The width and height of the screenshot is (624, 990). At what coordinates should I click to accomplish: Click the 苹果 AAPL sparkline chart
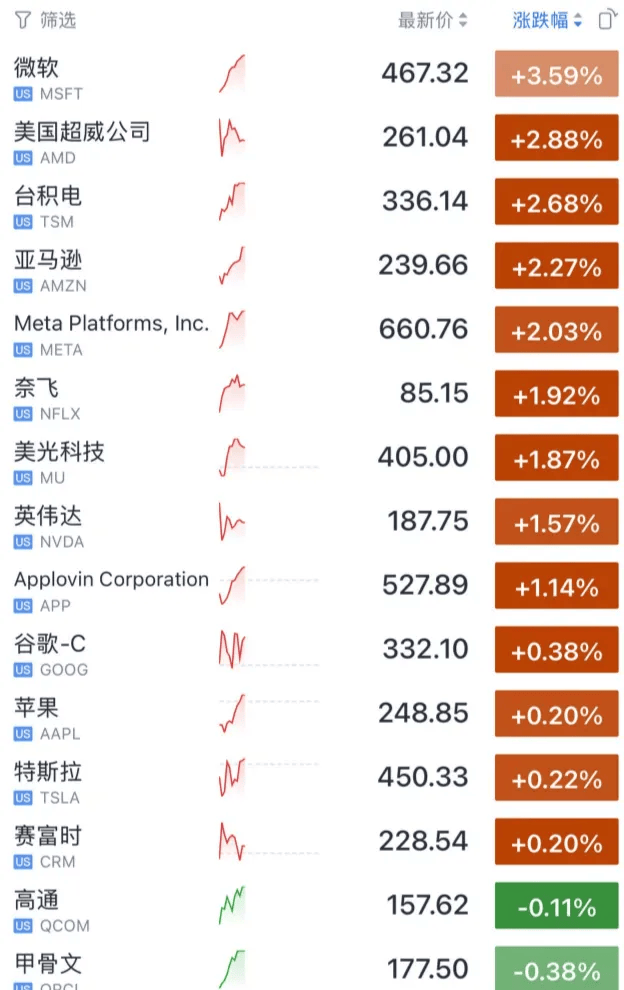[232, 715]
